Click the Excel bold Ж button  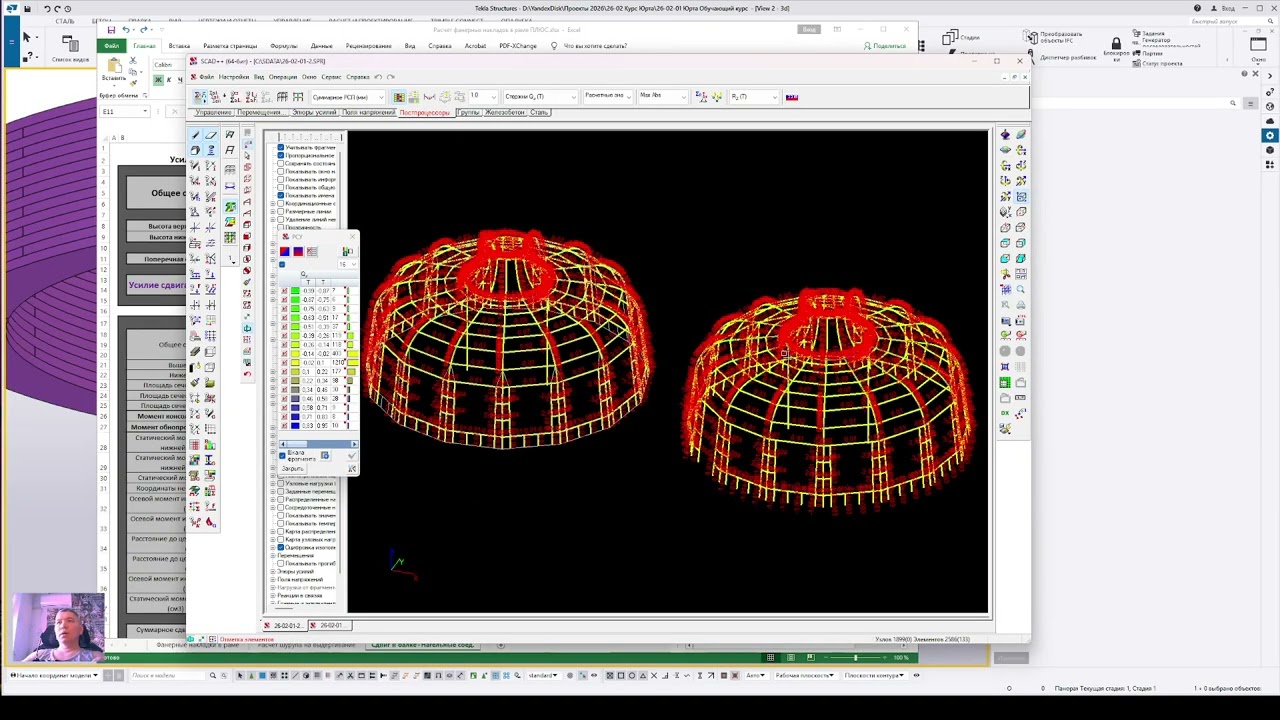(x=158, y=80)
